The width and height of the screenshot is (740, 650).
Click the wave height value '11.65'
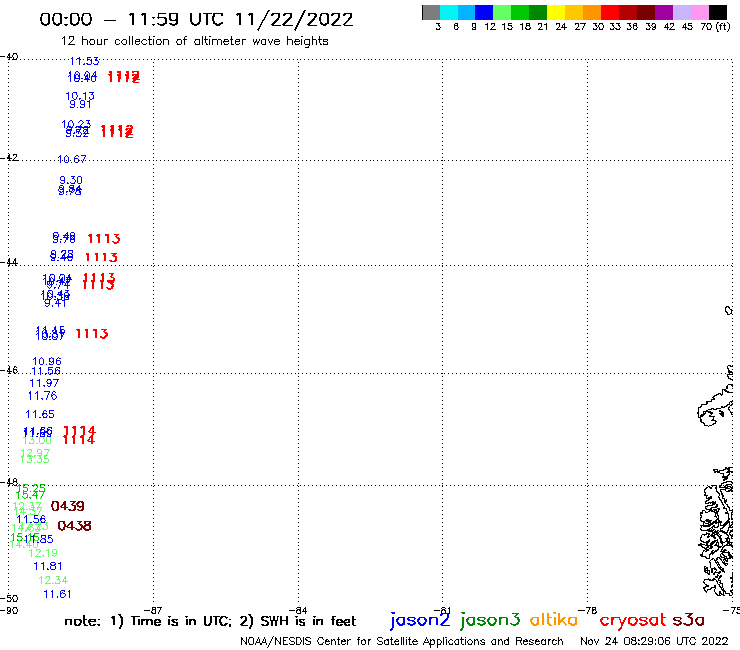40,414
